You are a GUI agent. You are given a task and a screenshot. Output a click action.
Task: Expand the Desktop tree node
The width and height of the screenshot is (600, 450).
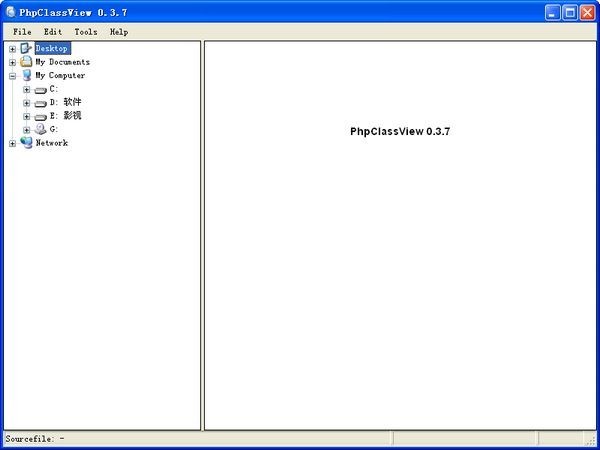pos(13,49)
